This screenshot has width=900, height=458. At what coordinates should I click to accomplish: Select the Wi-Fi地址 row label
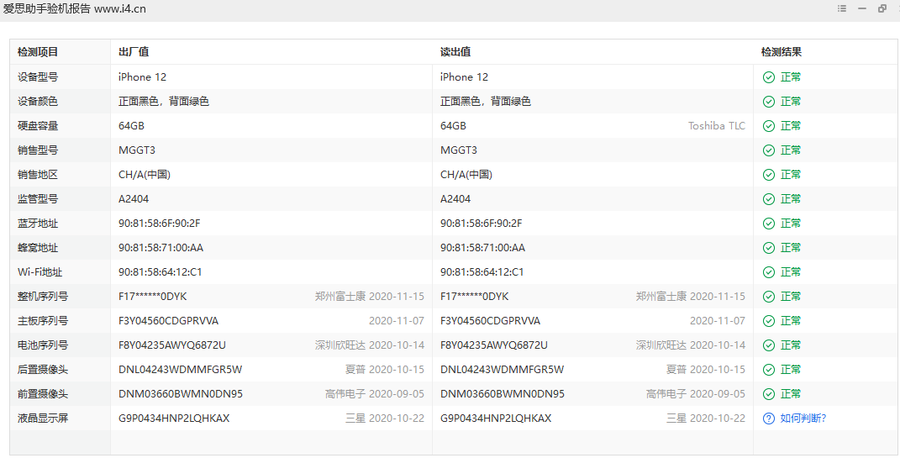point(40,272)
